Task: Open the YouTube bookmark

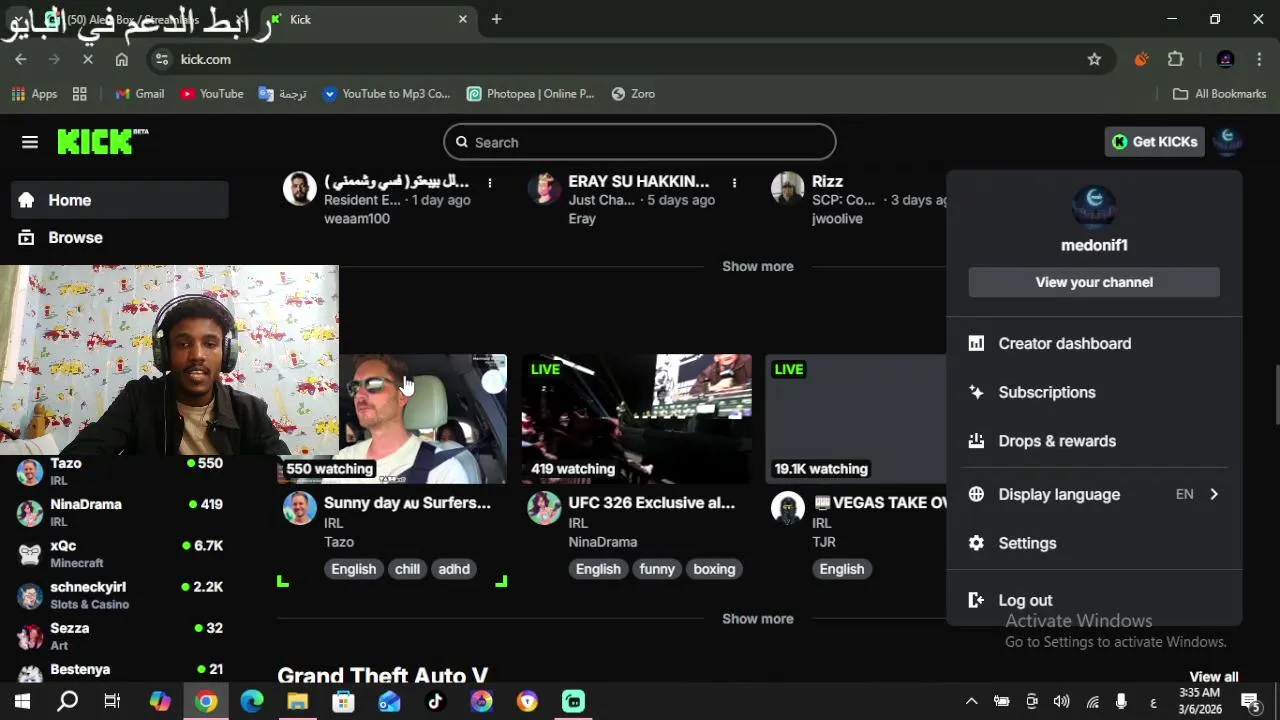Action: coord(211,94)
